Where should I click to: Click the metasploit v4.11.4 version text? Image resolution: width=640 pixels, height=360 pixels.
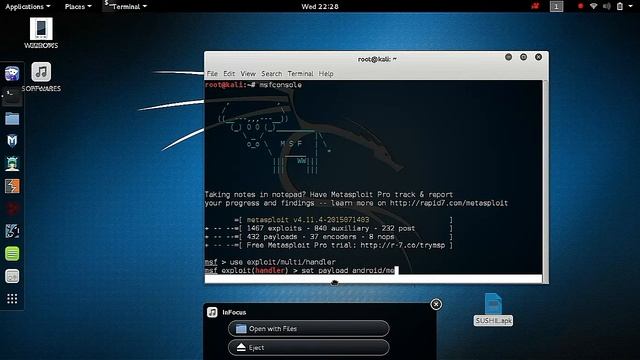pos(308,220)
